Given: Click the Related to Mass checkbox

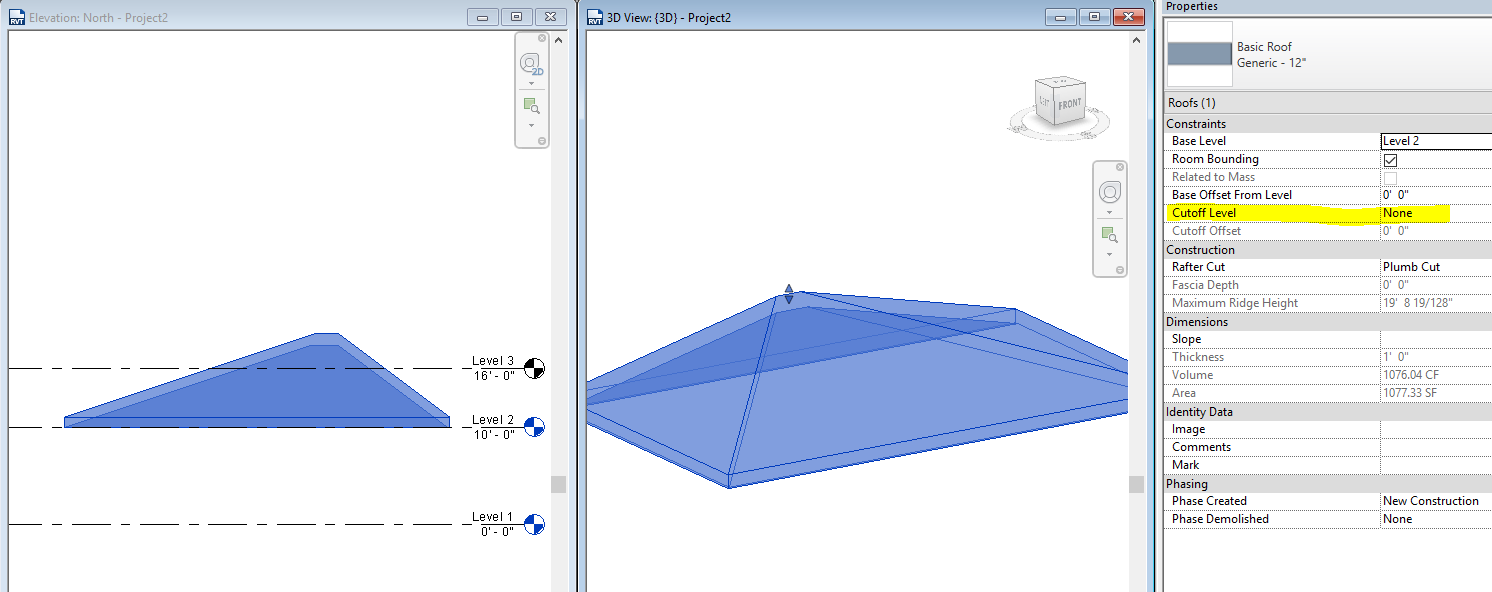Looking at the screenshot, I should [1390, 176].
